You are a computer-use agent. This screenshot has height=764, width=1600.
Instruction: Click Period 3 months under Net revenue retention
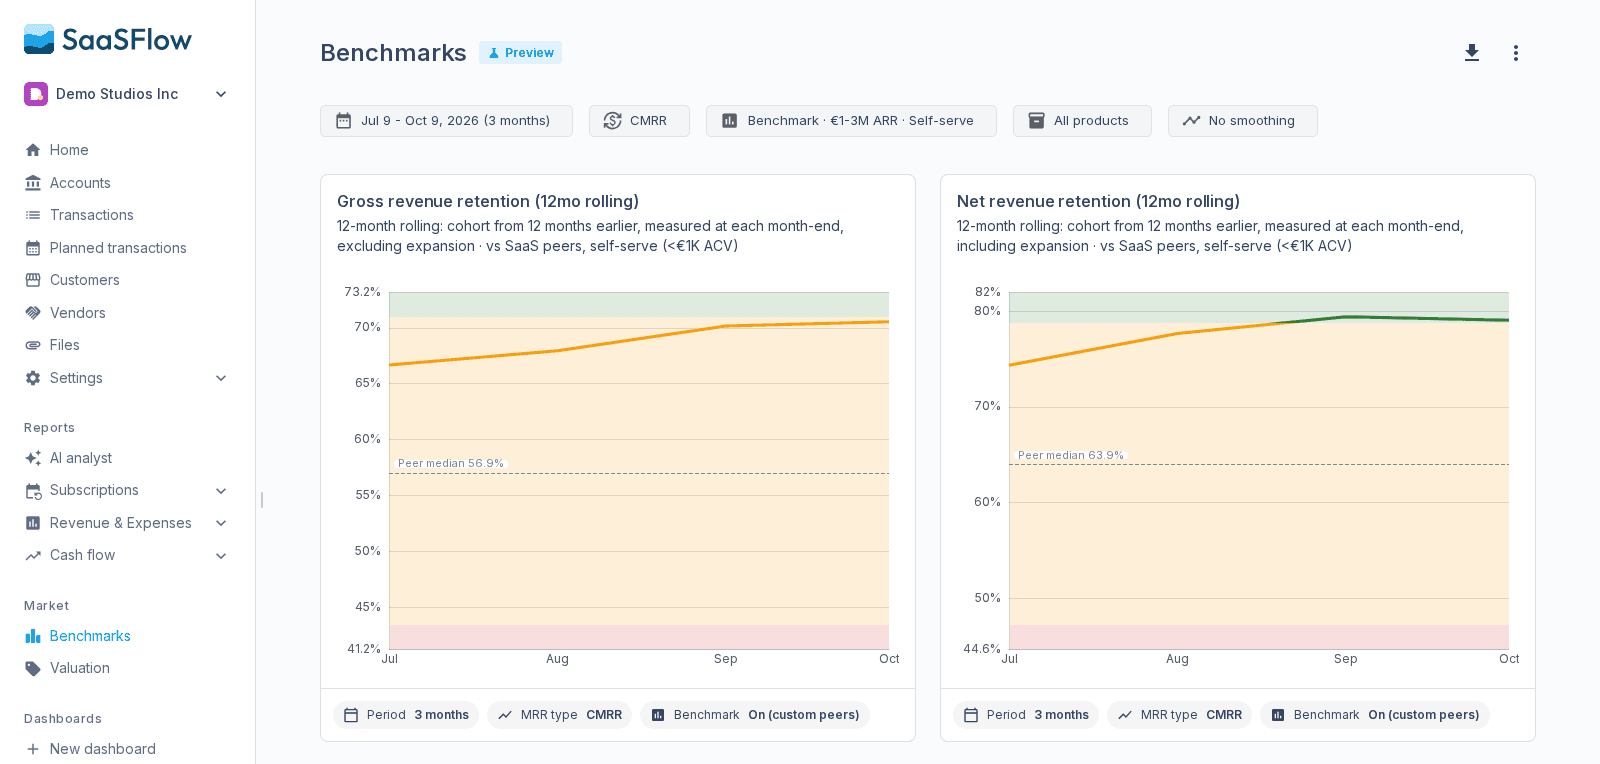1026,715
